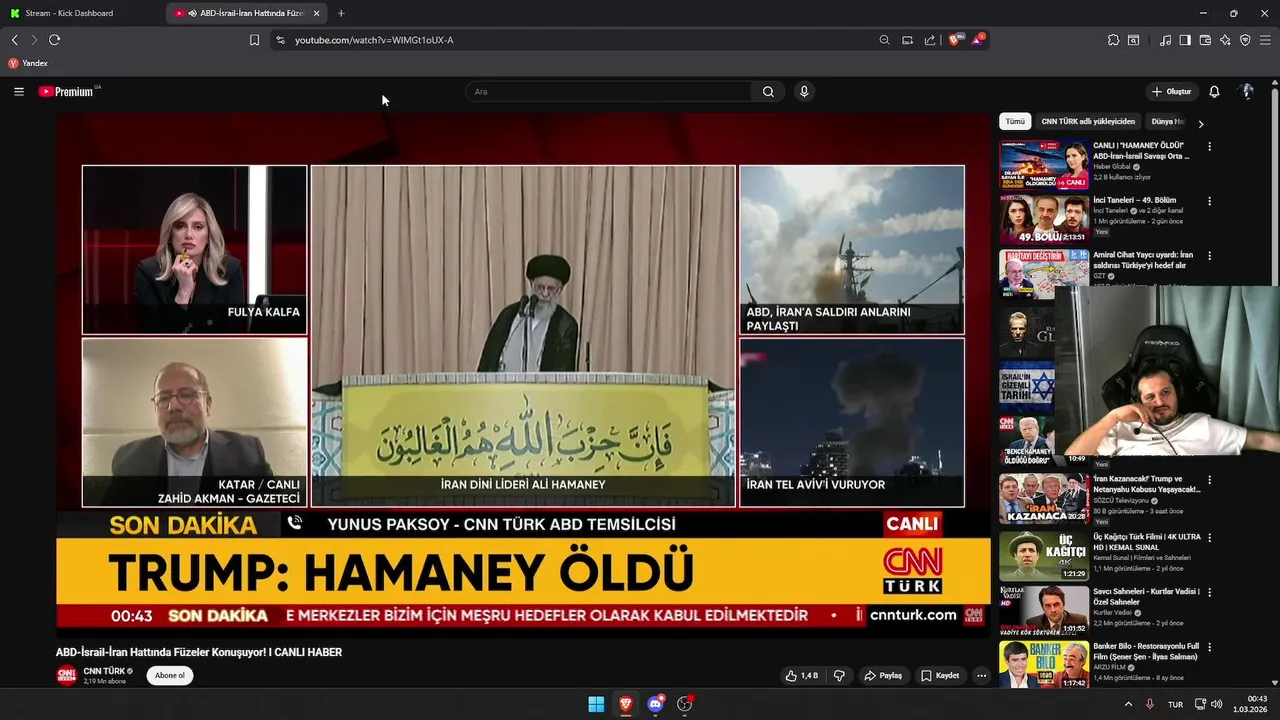Open YouTube notifications bell

click(1214, 91)
